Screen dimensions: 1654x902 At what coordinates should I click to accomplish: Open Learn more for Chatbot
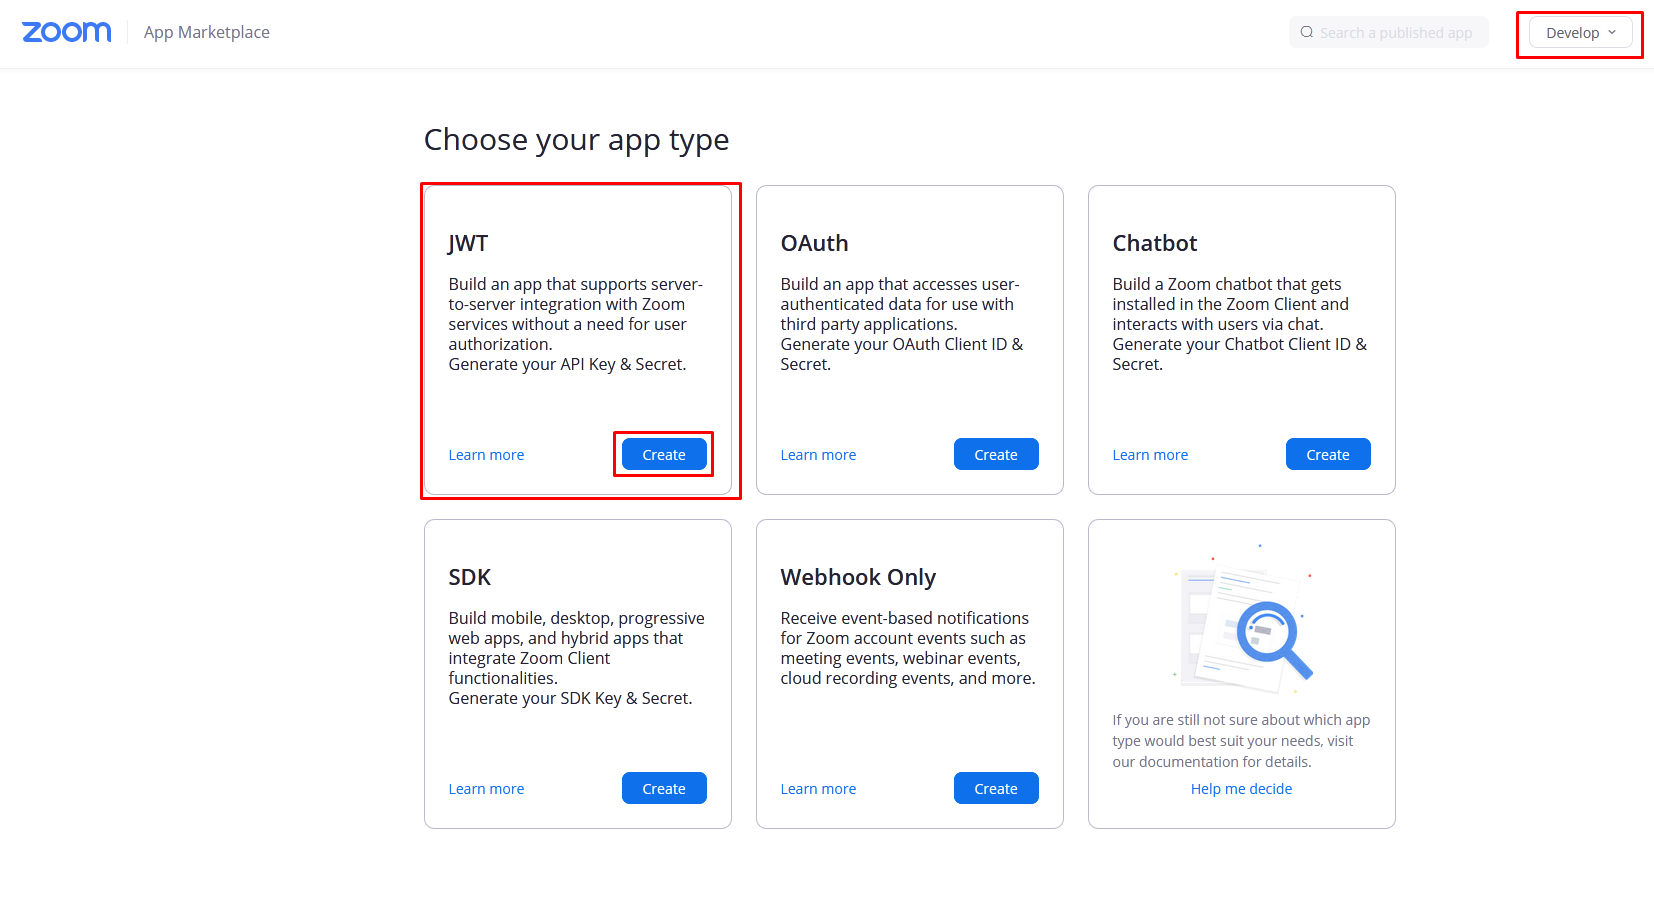click(1150, 455)
